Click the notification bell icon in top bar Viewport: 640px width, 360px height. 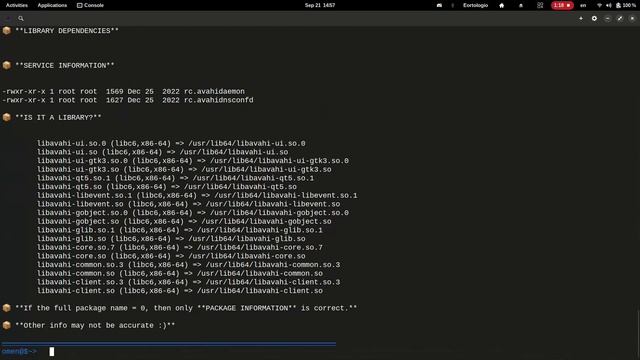[x=521, y=5]
